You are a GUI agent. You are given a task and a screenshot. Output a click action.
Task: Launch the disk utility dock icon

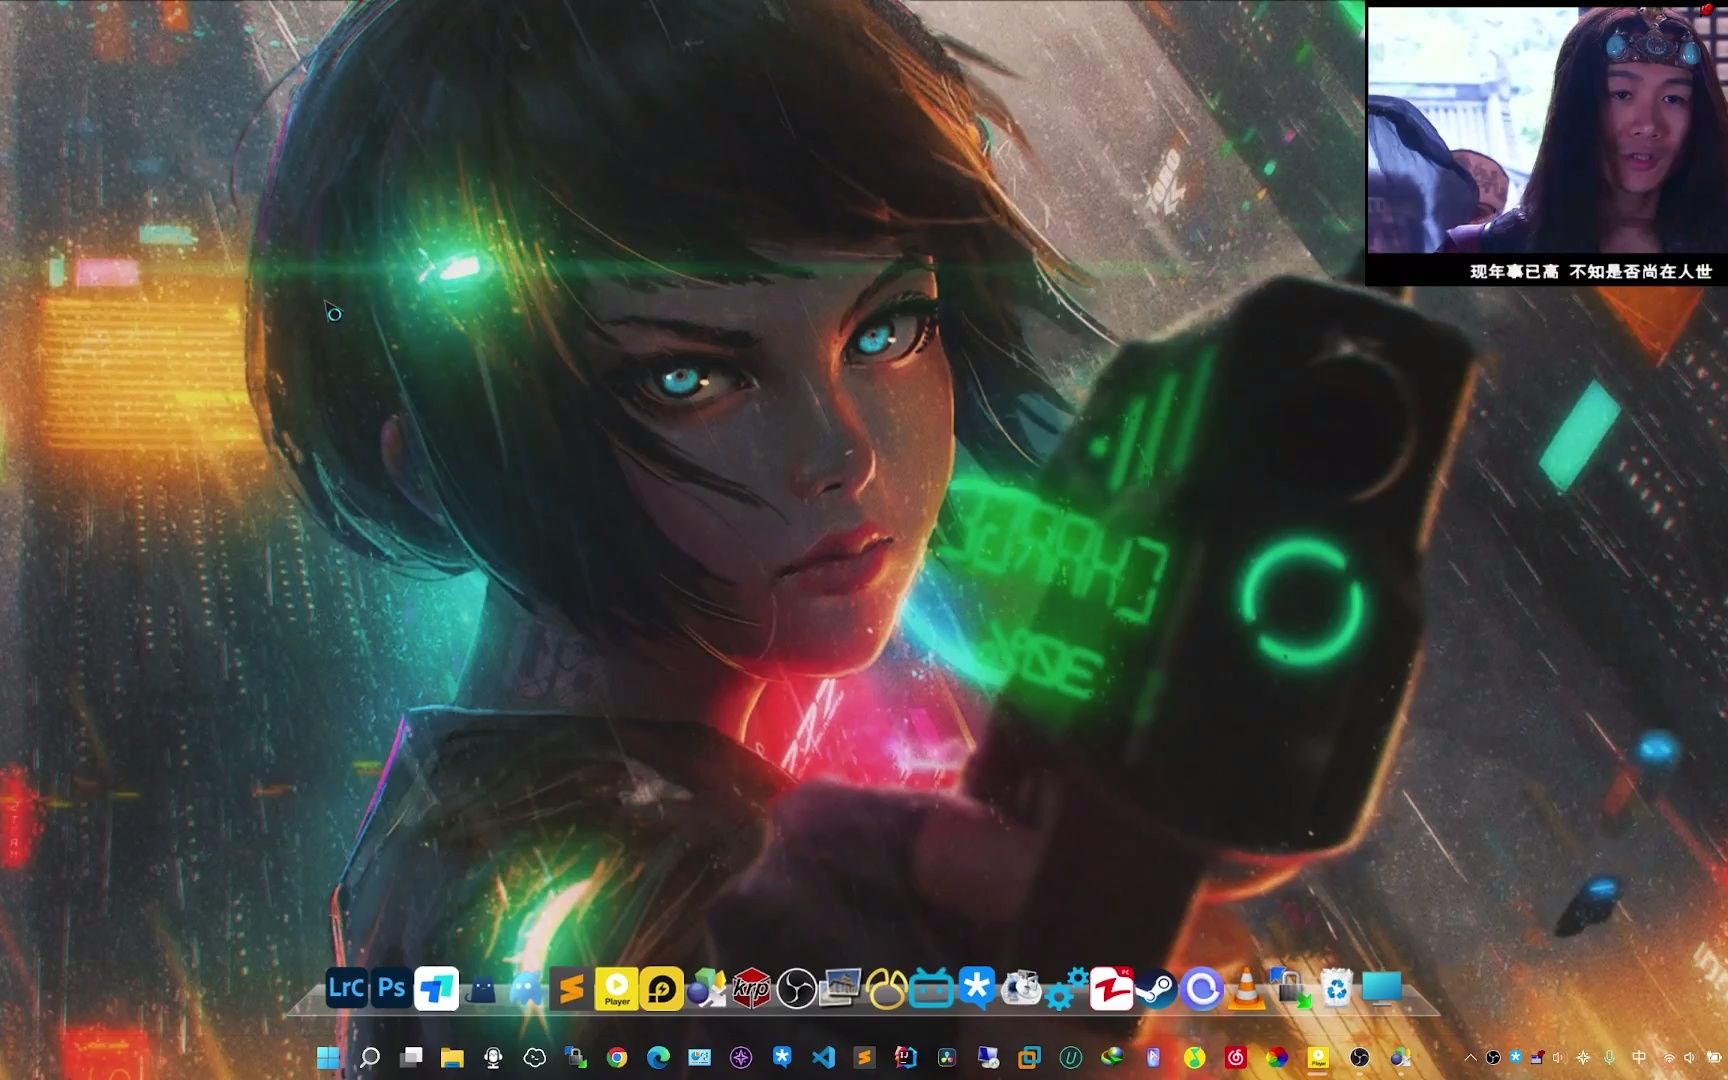coord(1021,989)
